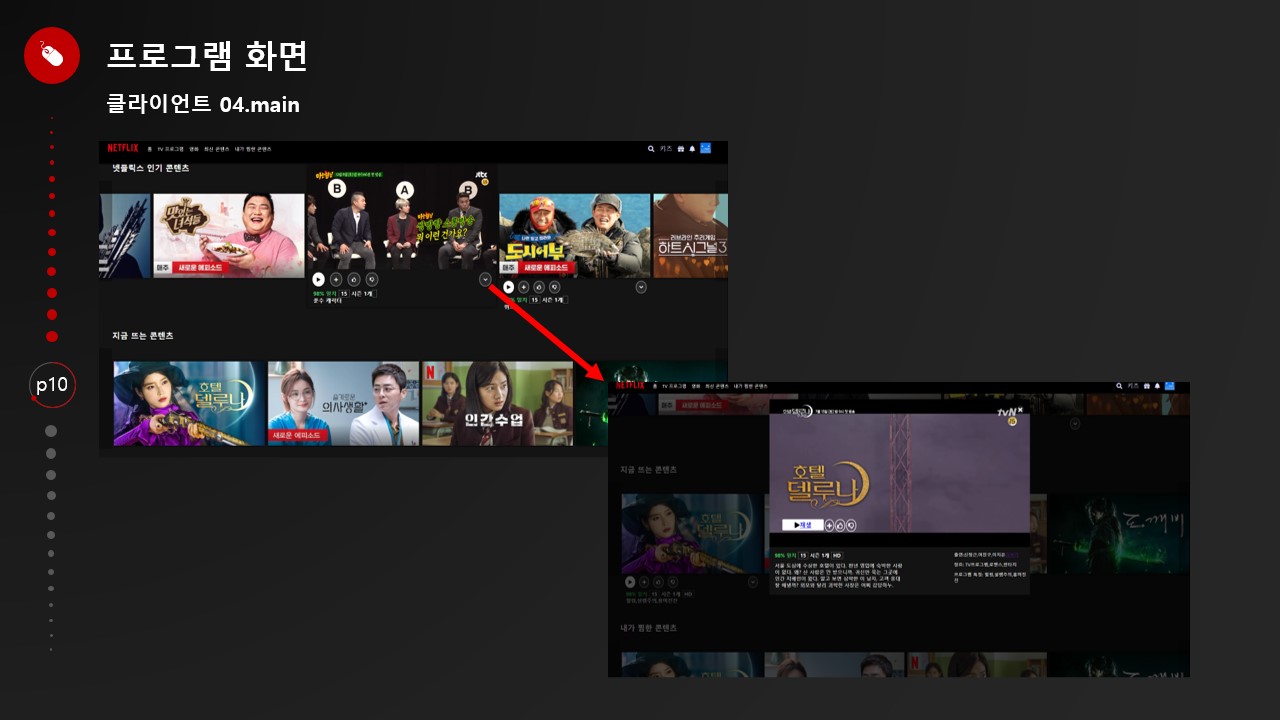
Task: Like the JTBC talk show card
Action: coord(354,280)
